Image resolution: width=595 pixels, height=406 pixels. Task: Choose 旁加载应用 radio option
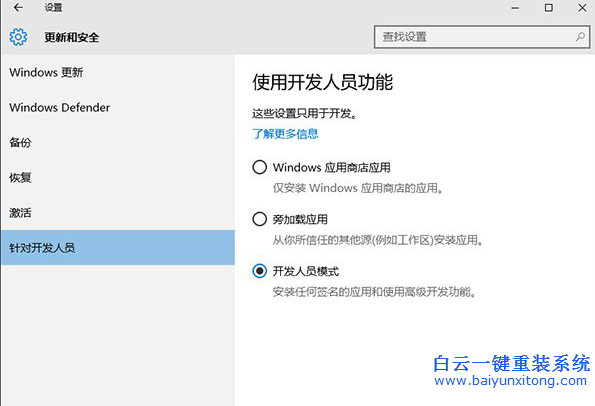(260, 219)
